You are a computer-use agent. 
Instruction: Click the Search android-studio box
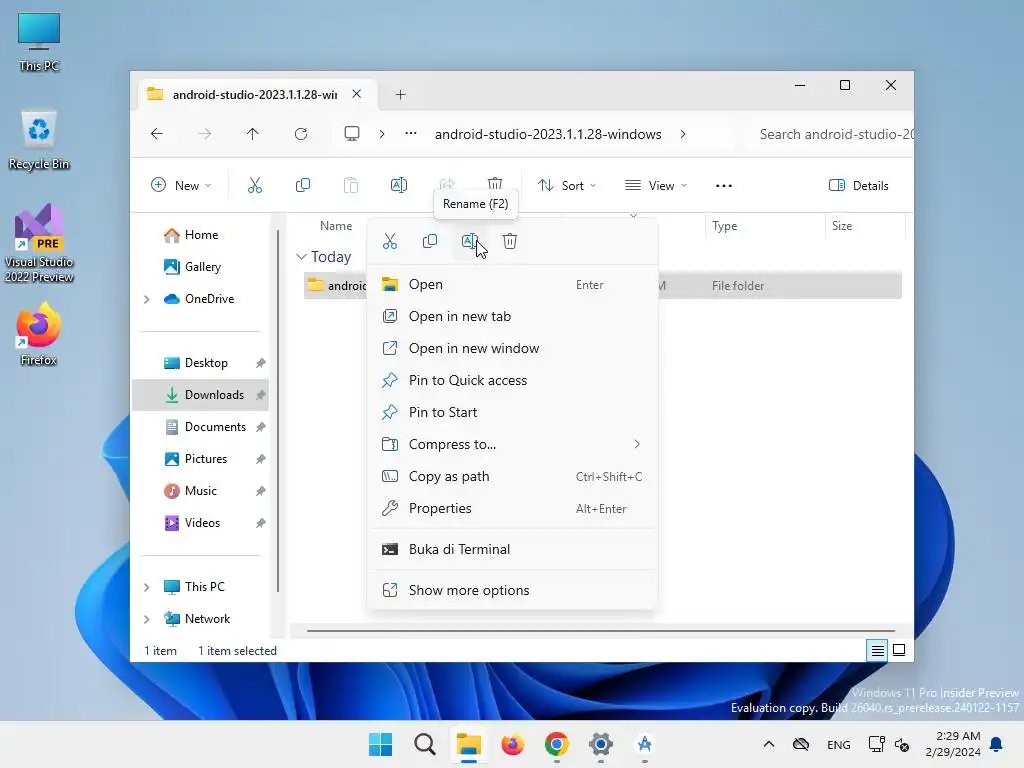(829, 134)
